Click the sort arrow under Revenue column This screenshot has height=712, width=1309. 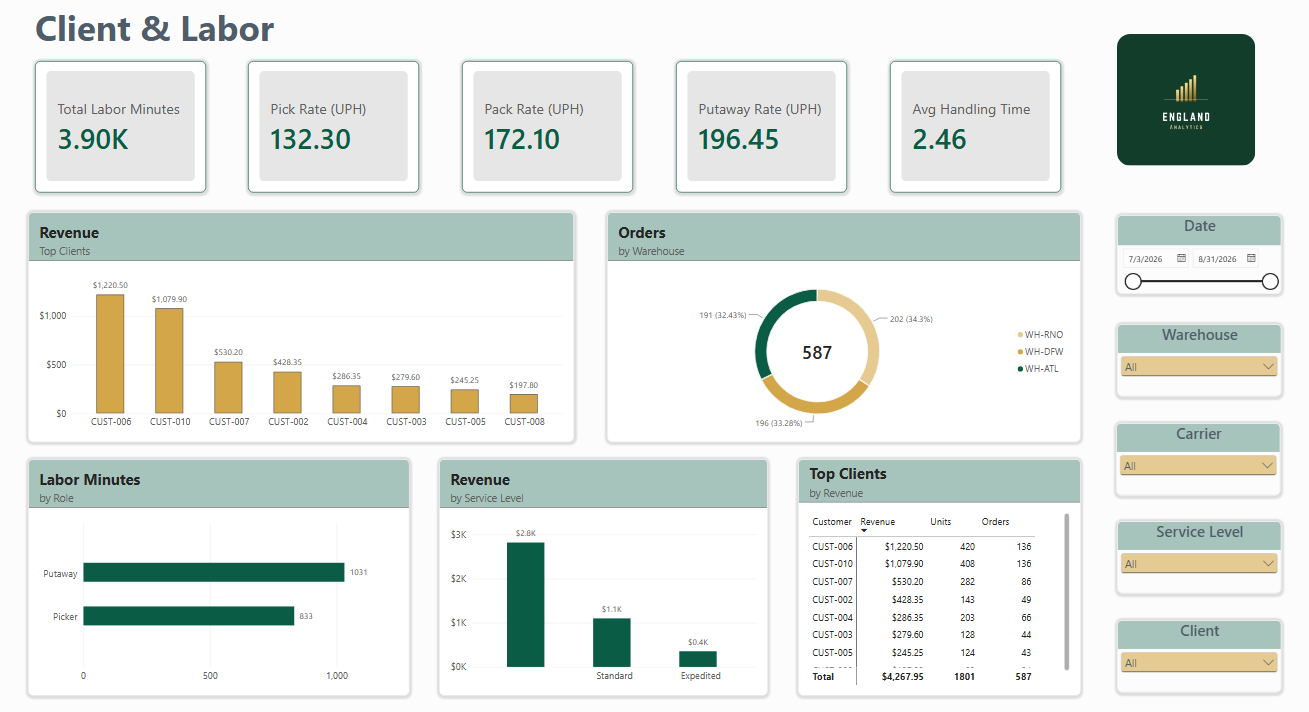[x=864, y=530]
